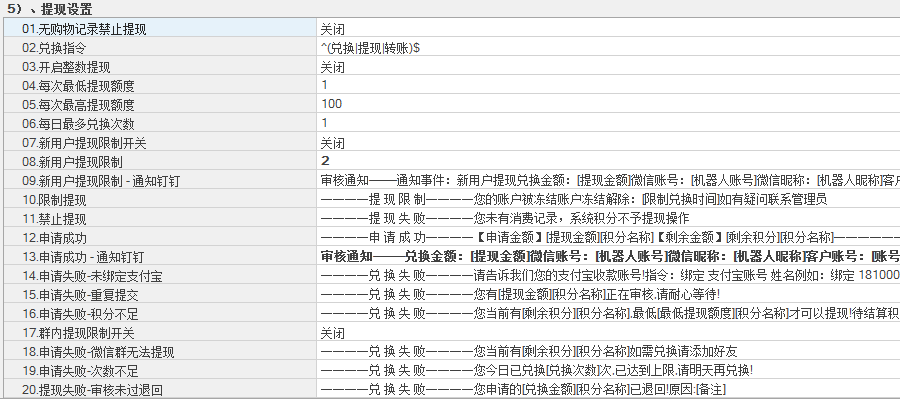Viewport: 900px width, 399px height.
Task: Click '13.申请成功 - 通知钉钉' label
Action: [83, 257]
